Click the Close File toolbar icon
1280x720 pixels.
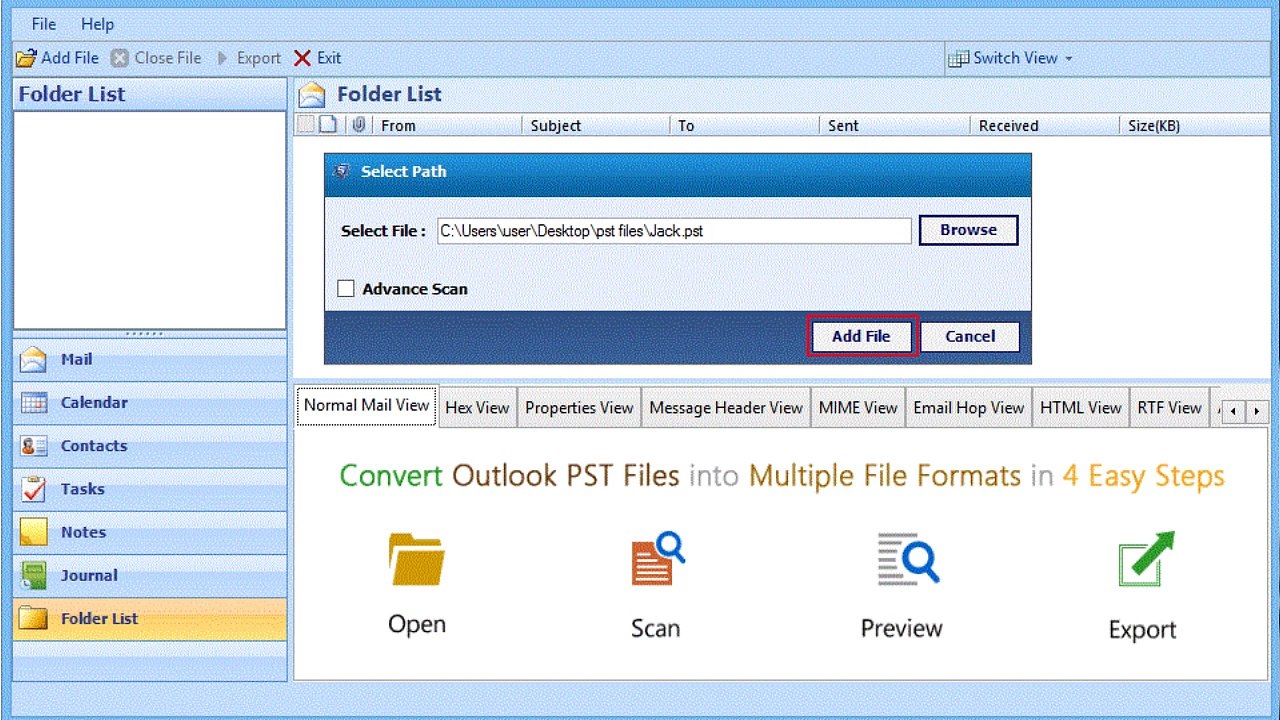coord(120,58)
